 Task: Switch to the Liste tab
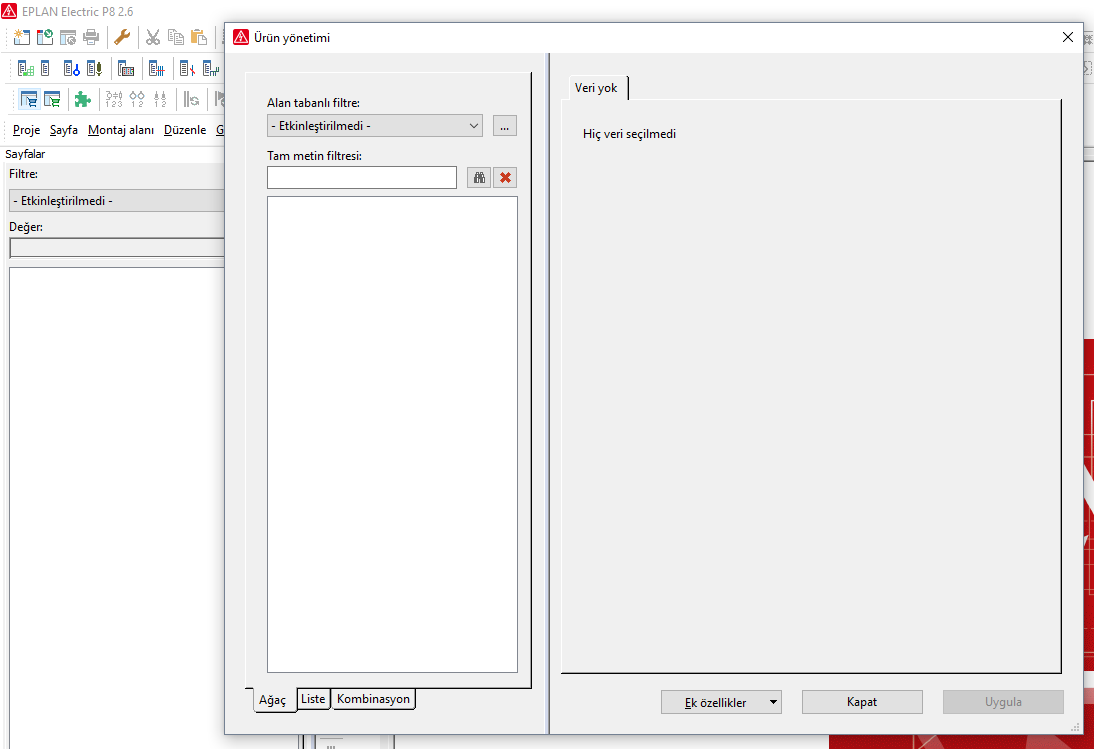click(x=313, y=699)
